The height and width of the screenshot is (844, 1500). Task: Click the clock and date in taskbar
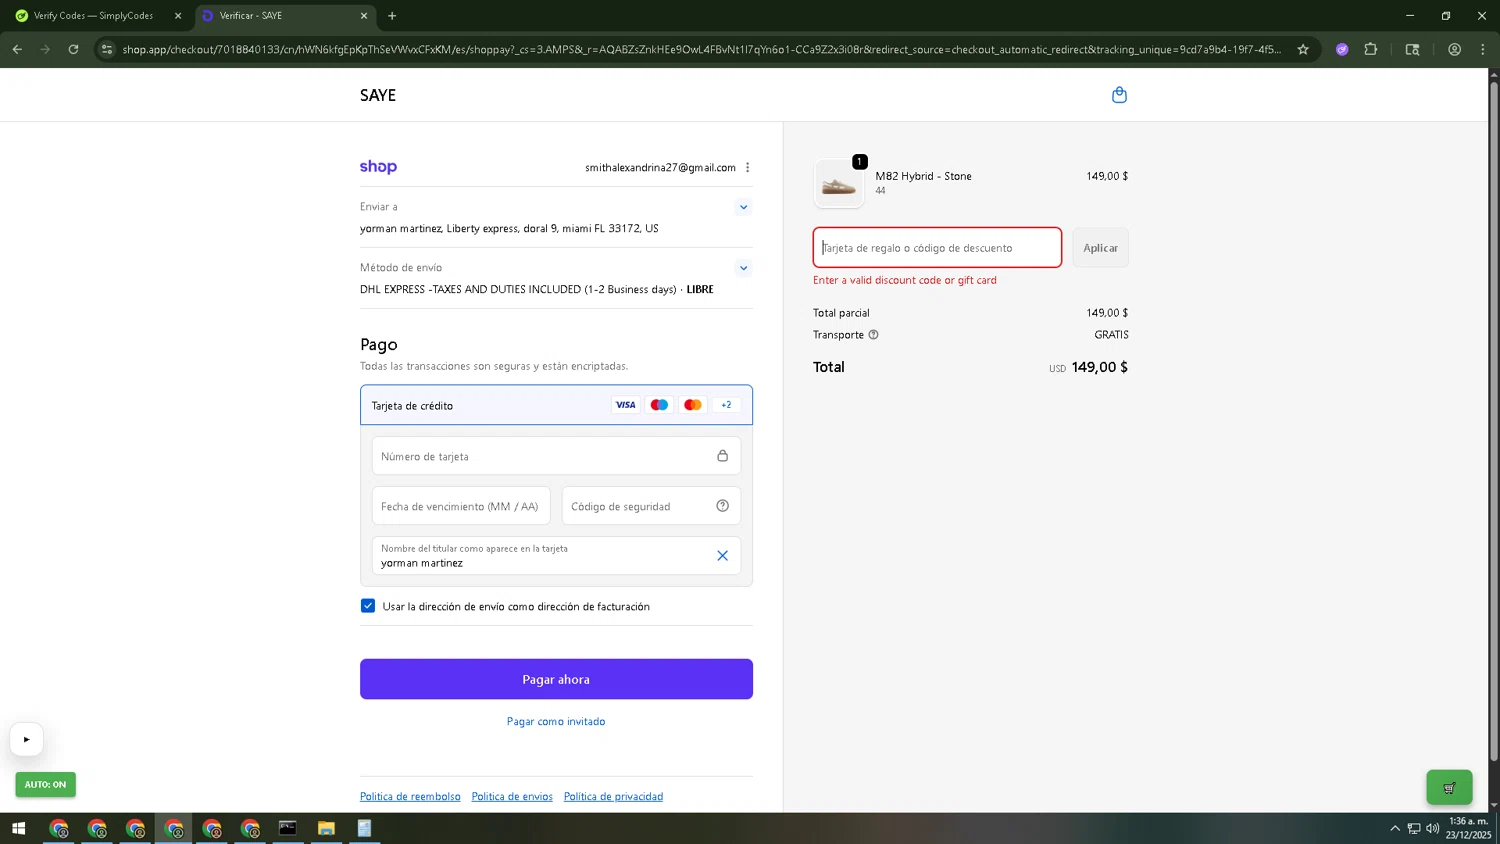click(x=1468, y=828)
